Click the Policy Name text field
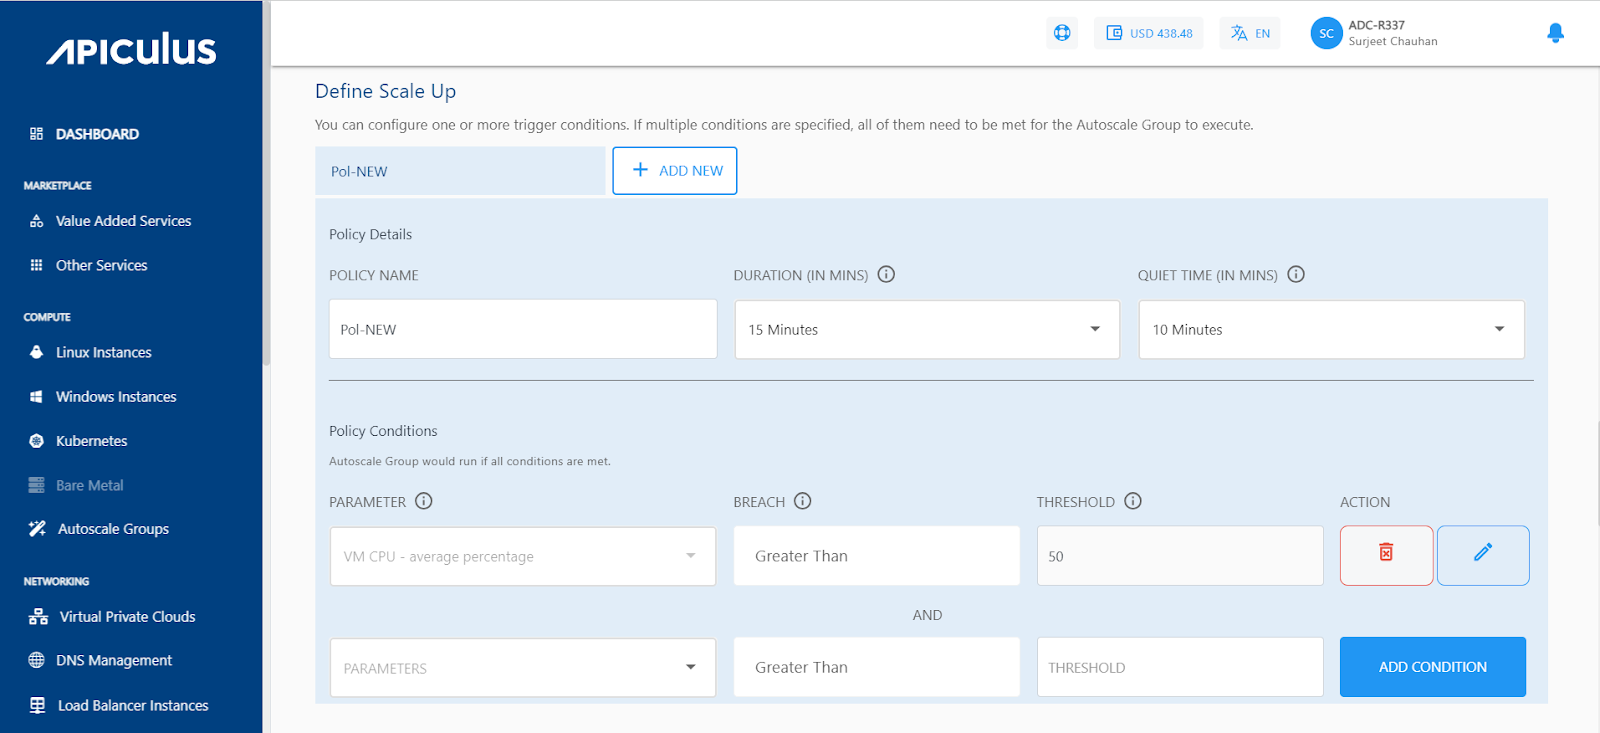Image resolution: width=1600 pixels, height=733 pixels. (x=523, y=329)
